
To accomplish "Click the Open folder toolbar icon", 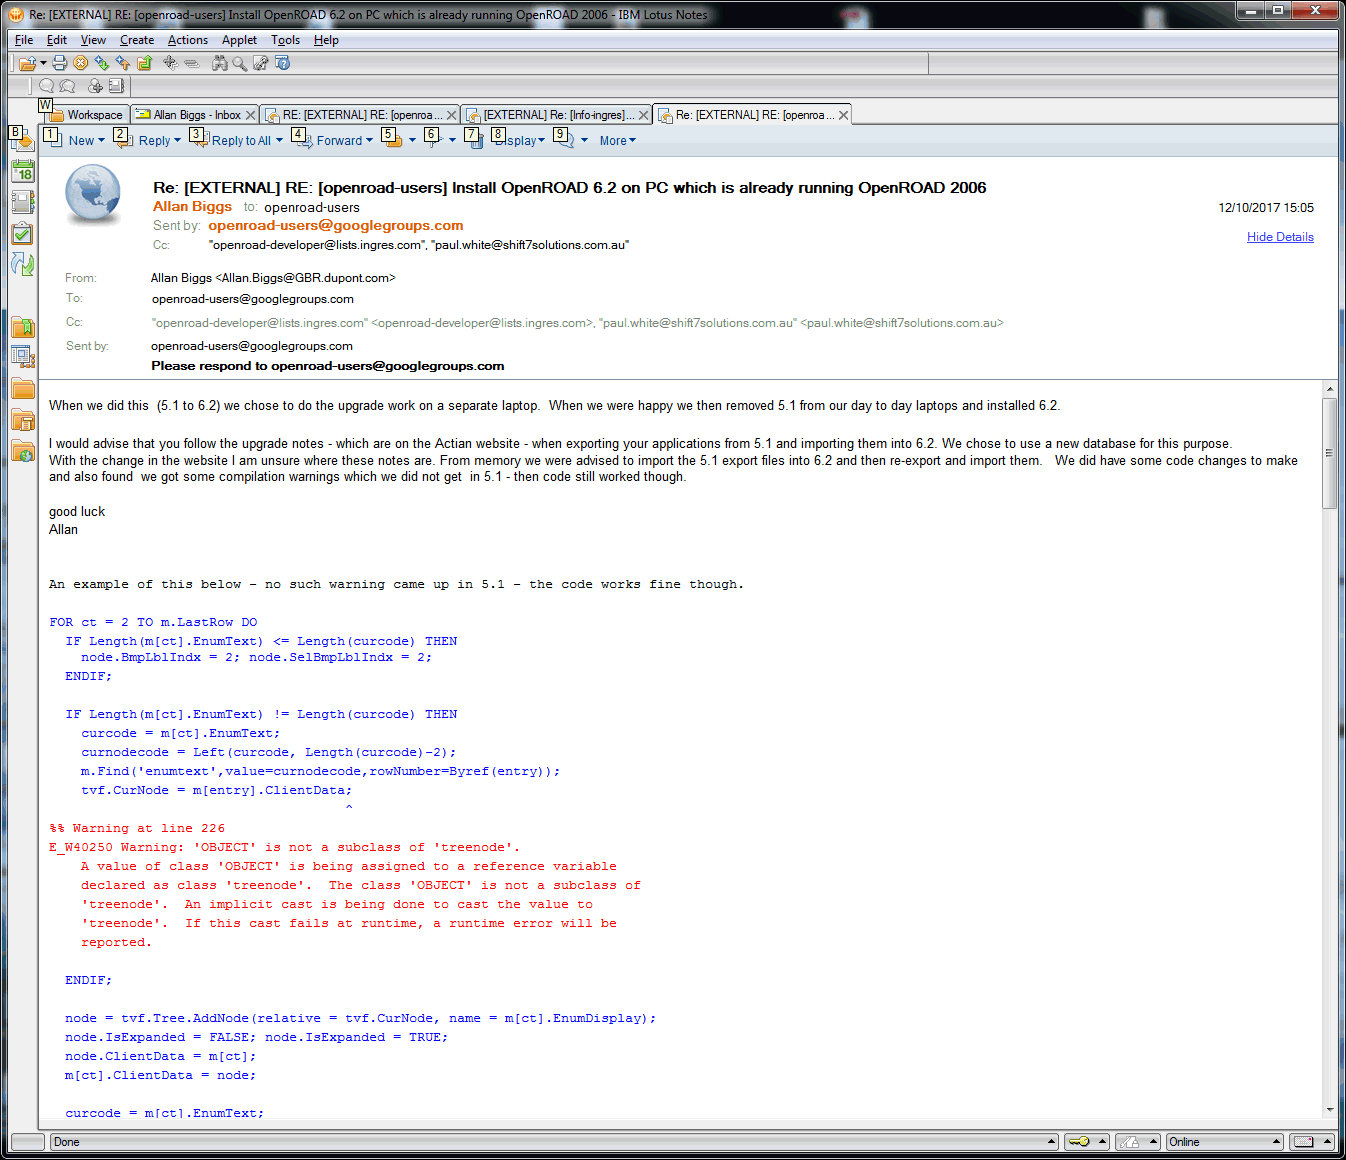I will [x=27, y=63].
